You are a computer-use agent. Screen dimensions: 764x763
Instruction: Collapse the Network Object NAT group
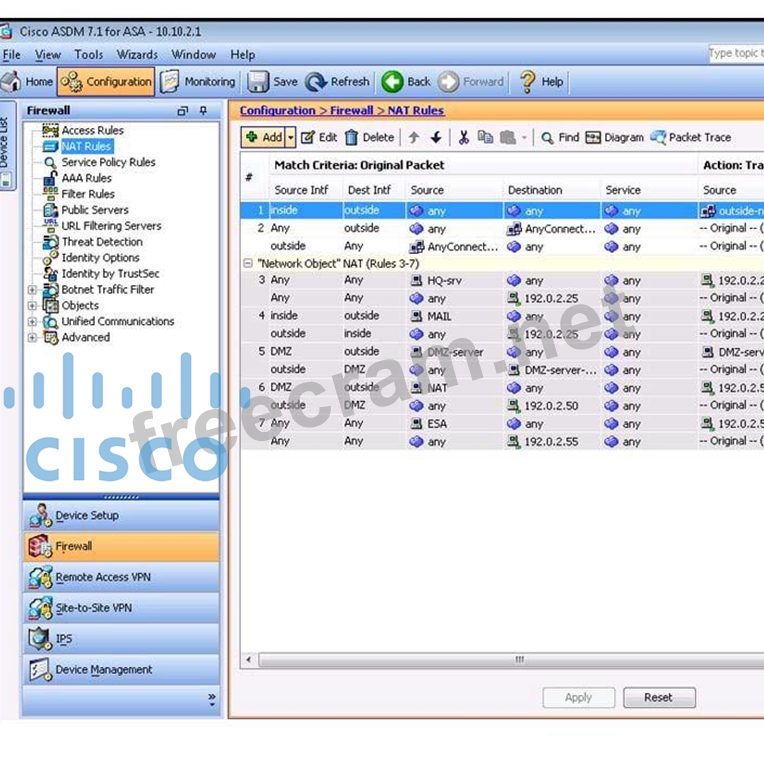[x=248, y=264]
